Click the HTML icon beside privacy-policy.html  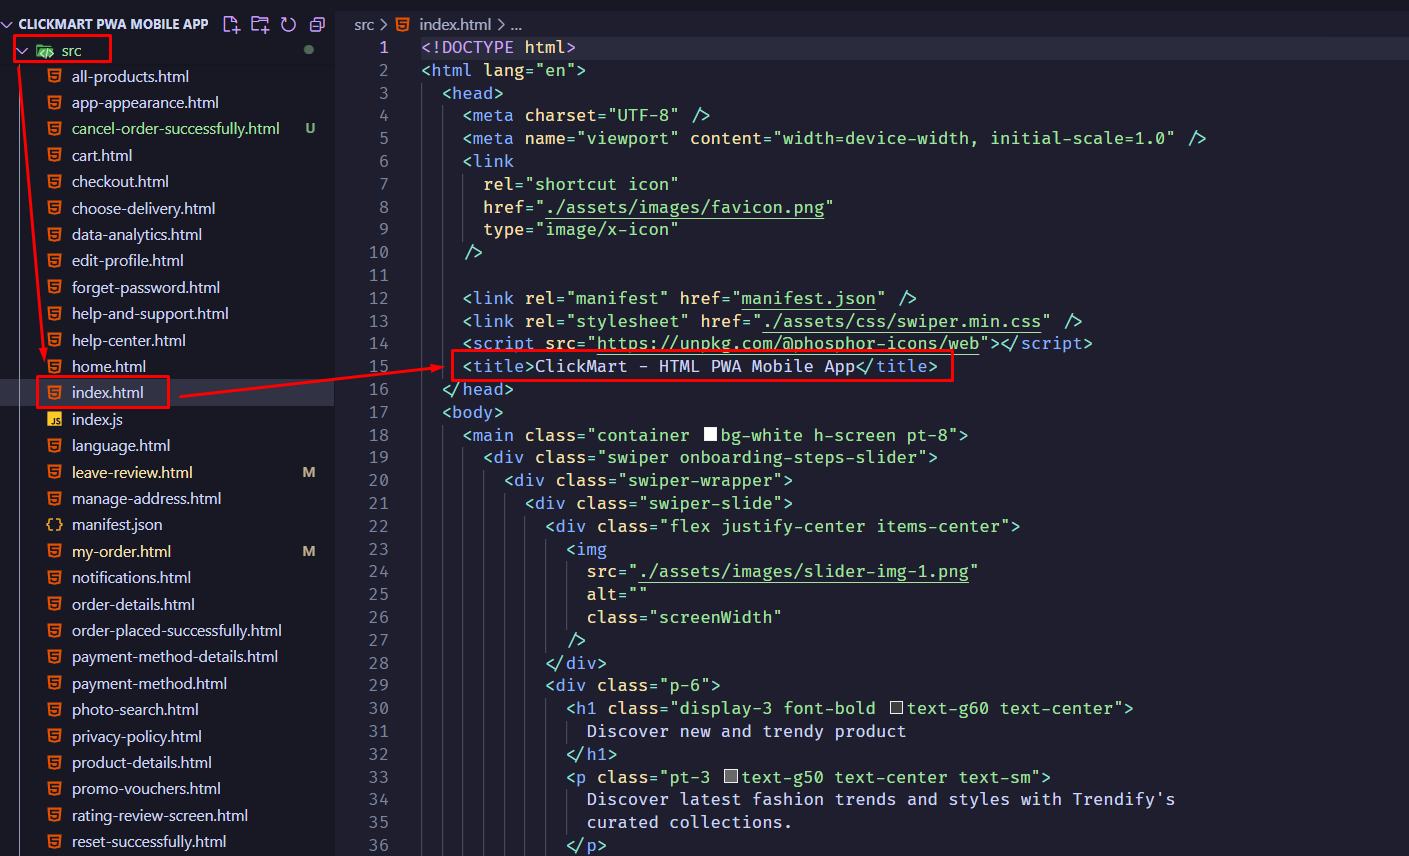pyautogui.click(x=56, y=736)
